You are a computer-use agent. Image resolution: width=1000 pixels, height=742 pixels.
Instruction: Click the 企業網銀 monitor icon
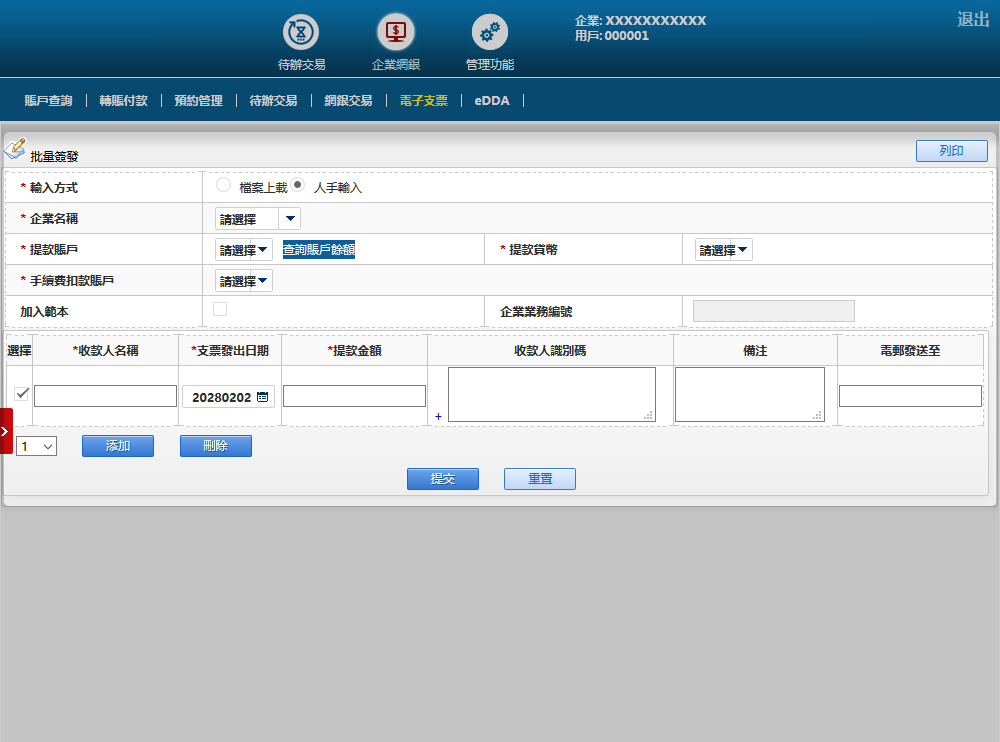click(x=396, y=33)
